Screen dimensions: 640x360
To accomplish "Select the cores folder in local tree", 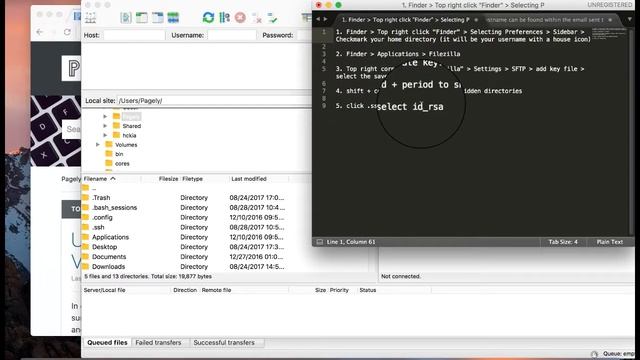I will 122,164.
